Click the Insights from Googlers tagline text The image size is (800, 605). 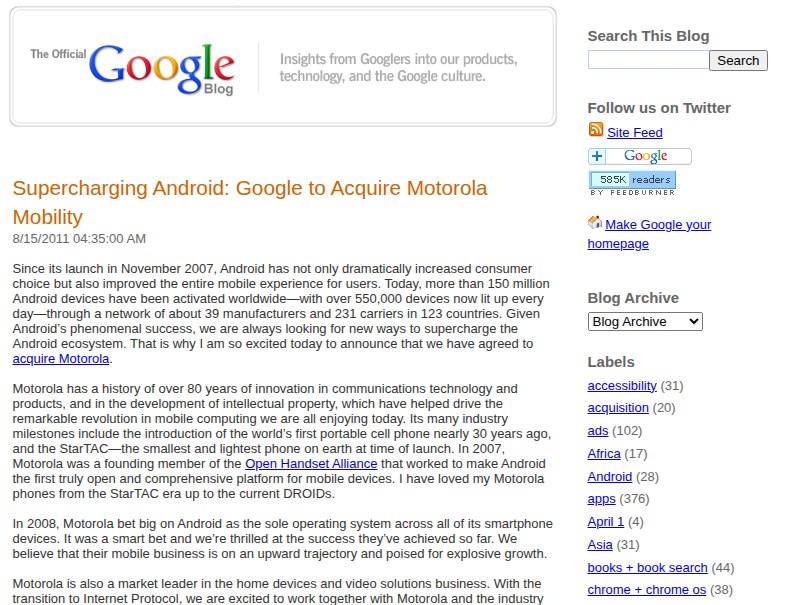(x=398, y=67)
